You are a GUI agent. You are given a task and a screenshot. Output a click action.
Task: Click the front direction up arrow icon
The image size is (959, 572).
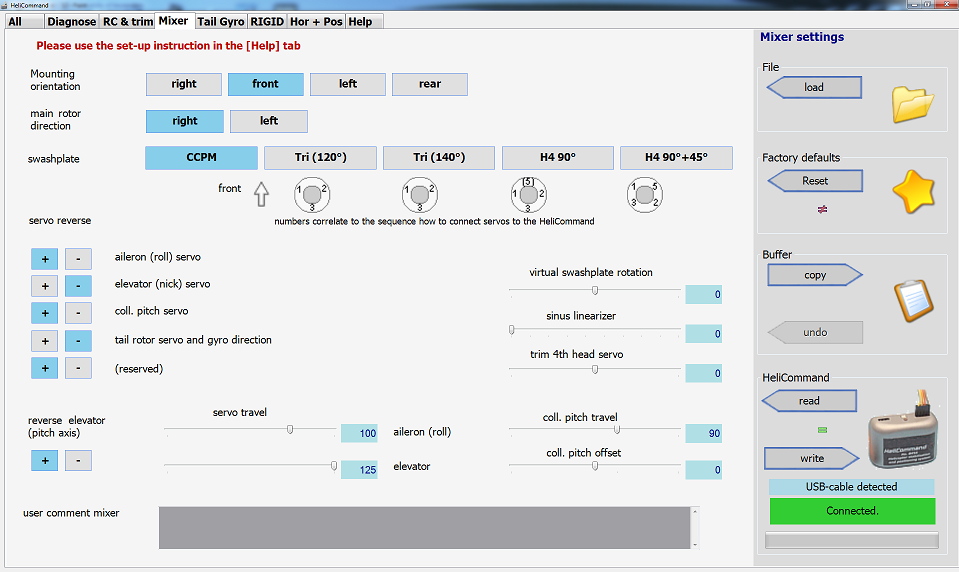click(x=261, y=194)
